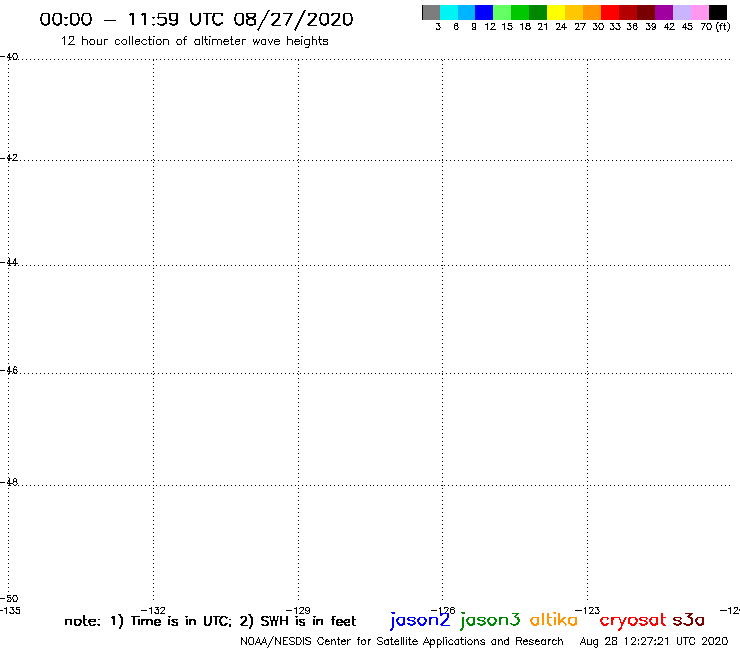Click the '45' label under the color scale
Screen dimensions: 740x650
click(687, 27)
